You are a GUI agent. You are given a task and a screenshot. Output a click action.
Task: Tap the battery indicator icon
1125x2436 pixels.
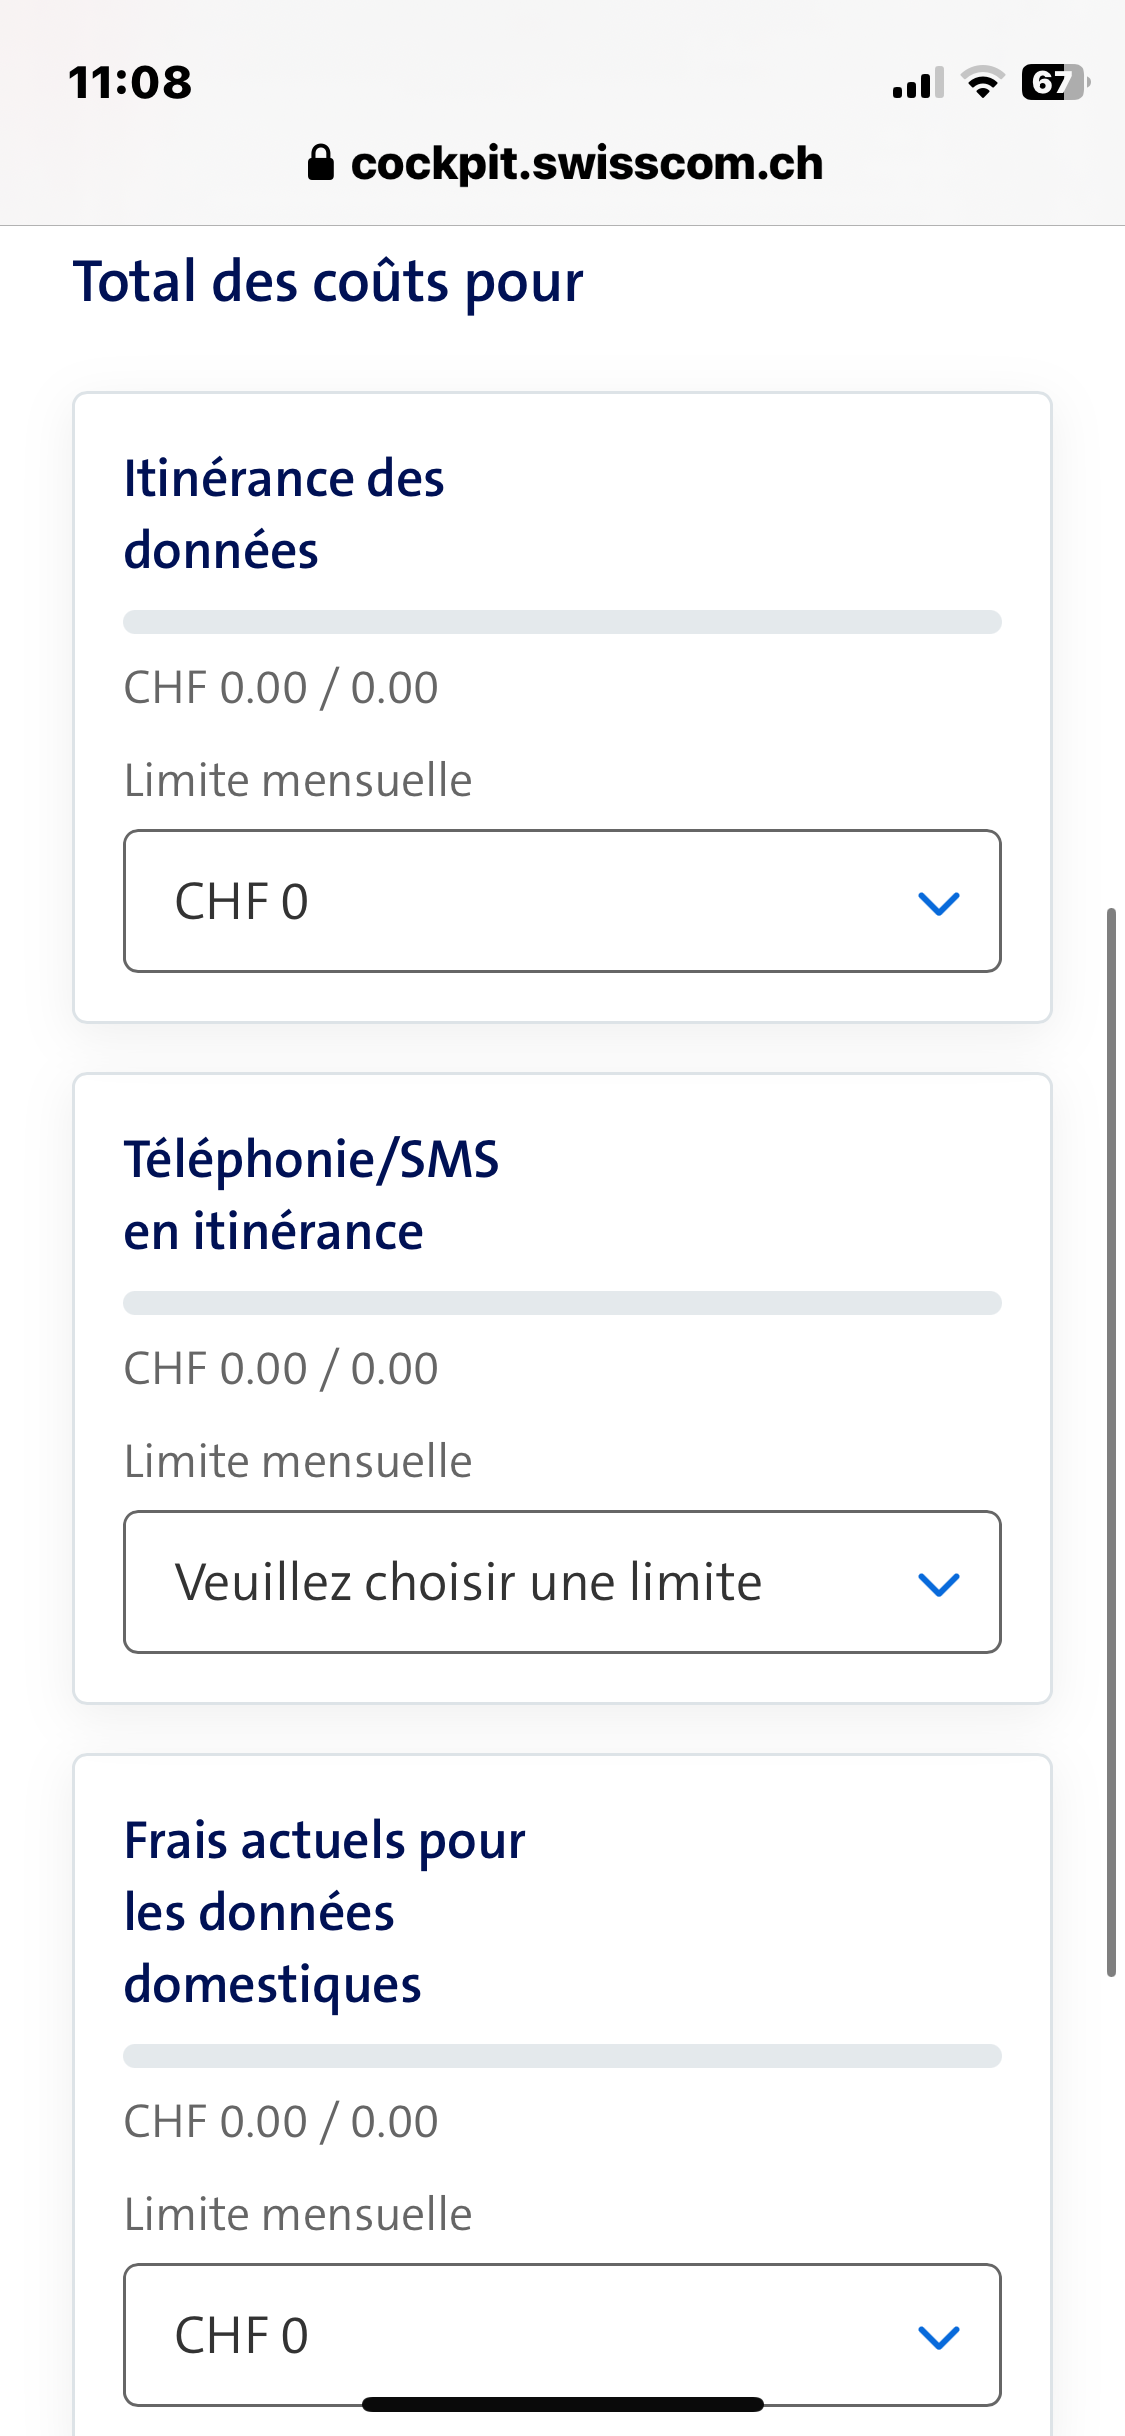(x=1054, y=82)
